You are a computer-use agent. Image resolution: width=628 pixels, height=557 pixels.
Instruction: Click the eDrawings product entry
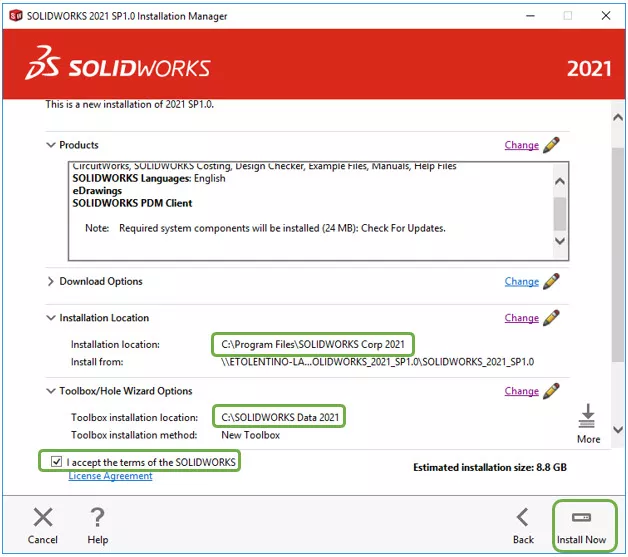(97, 191)
